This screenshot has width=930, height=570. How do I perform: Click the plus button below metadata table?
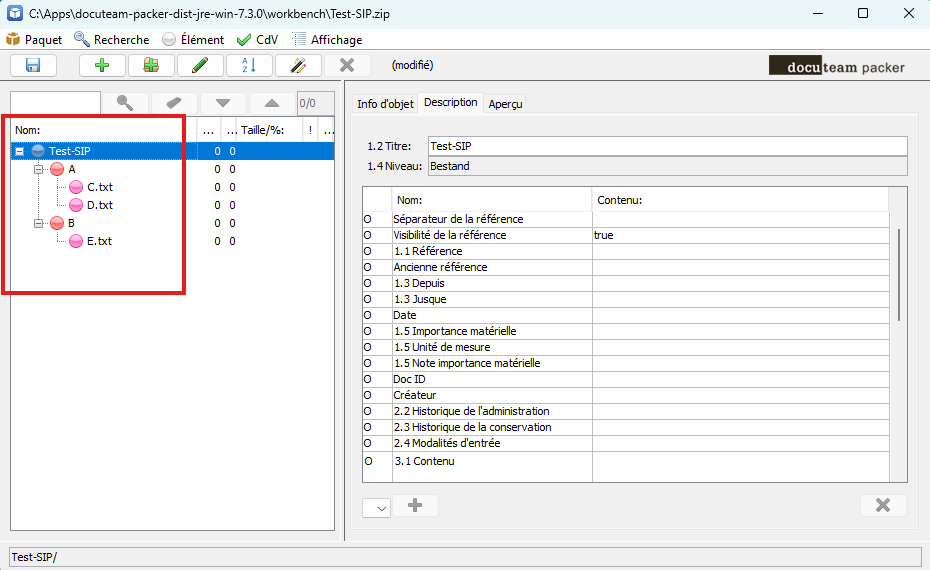(415, 505)
